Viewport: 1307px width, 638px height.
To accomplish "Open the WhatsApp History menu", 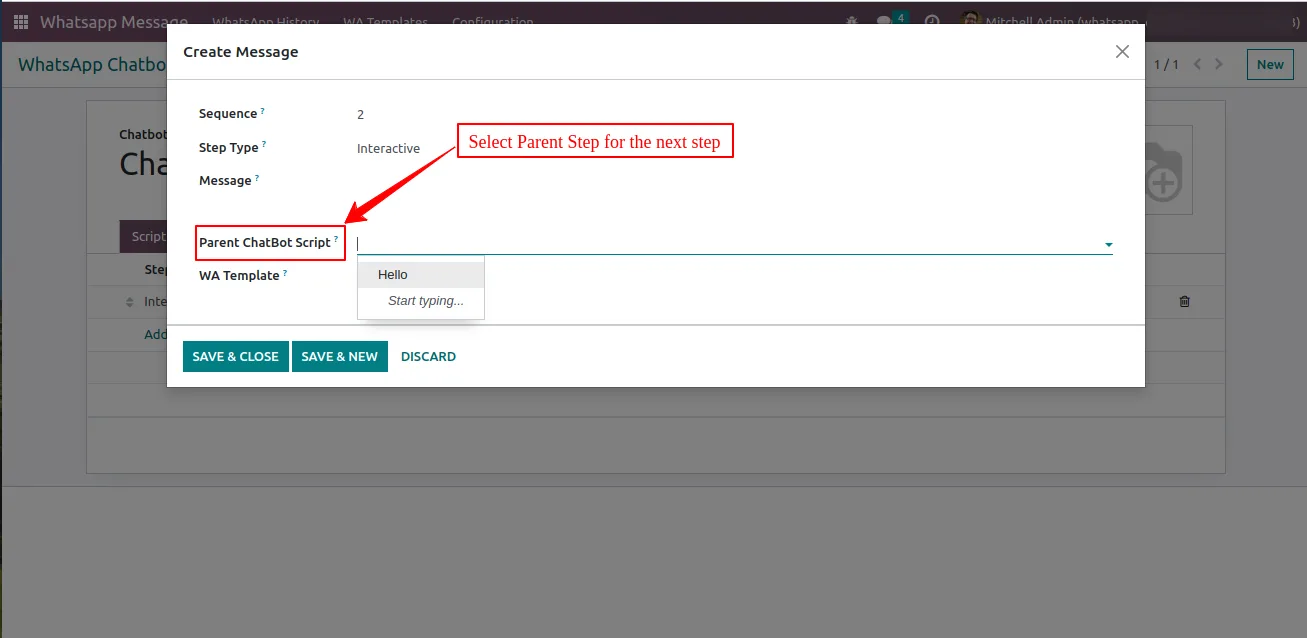I will tap(266, 22).
